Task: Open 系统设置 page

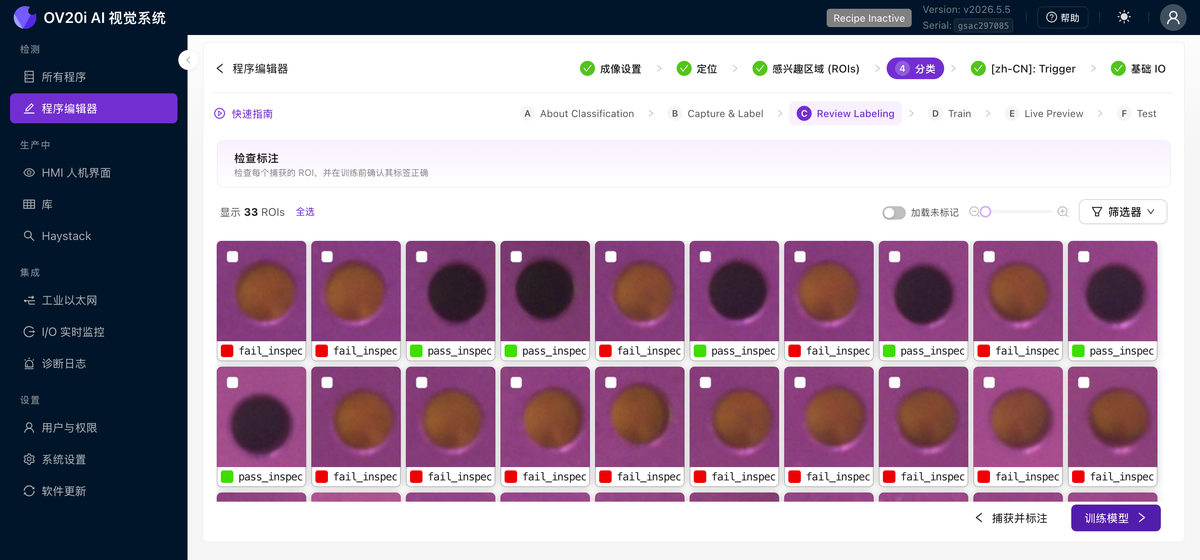Action: tap(94, 460)
